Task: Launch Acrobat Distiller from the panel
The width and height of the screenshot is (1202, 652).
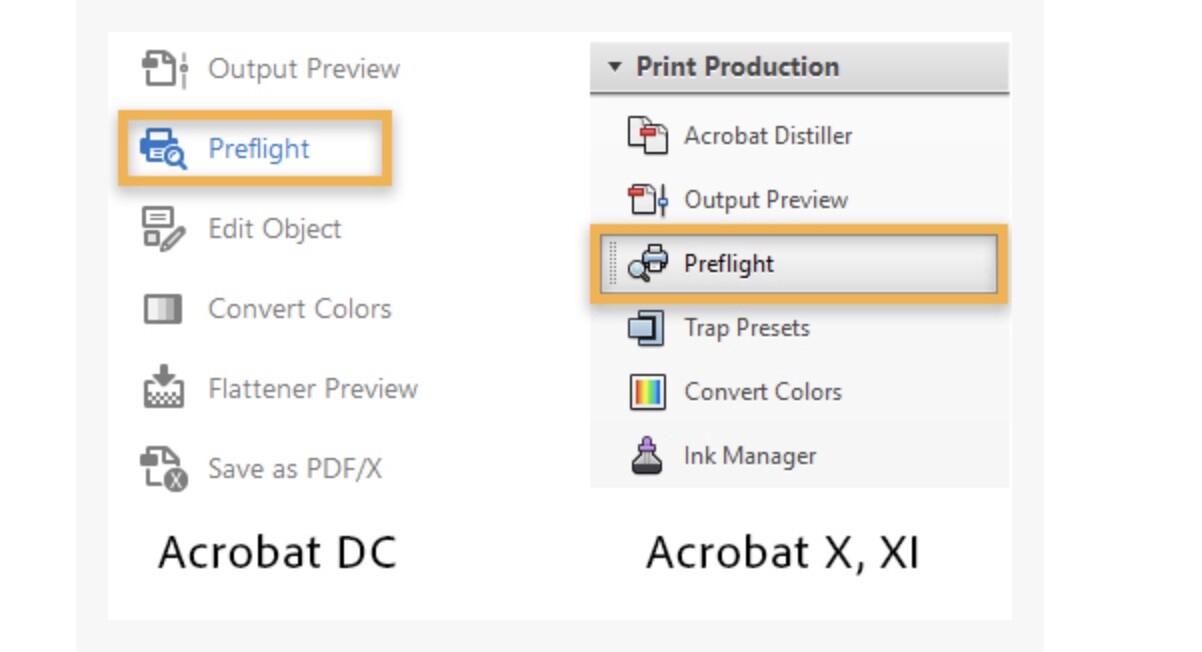Action: coord(651,135)
